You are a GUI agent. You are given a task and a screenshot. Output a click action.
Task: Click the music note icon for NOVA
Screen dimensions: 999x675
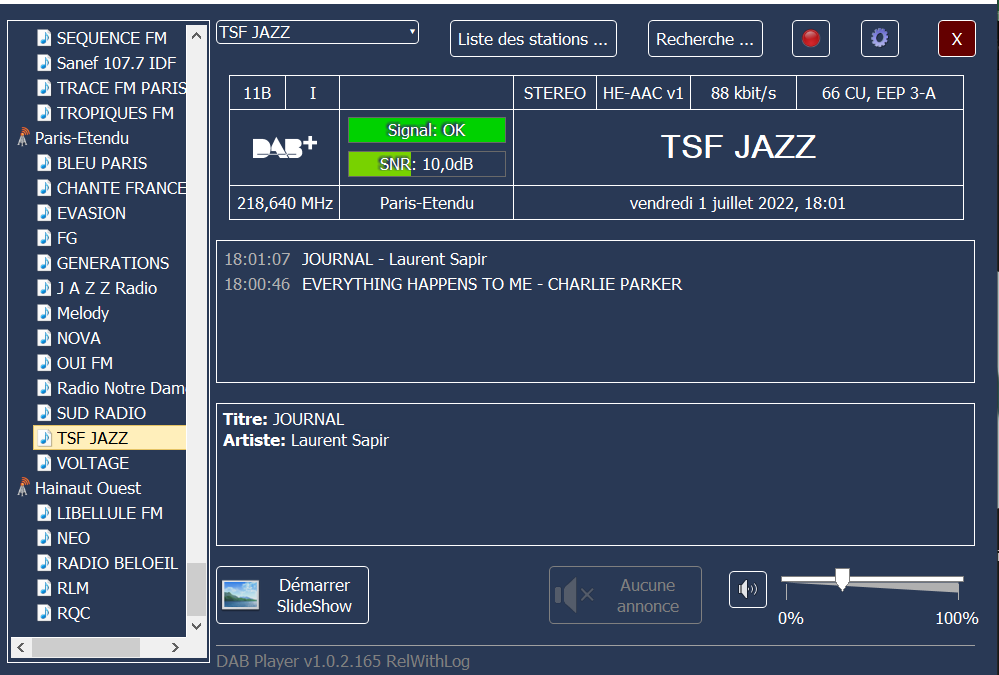(44, 338)
